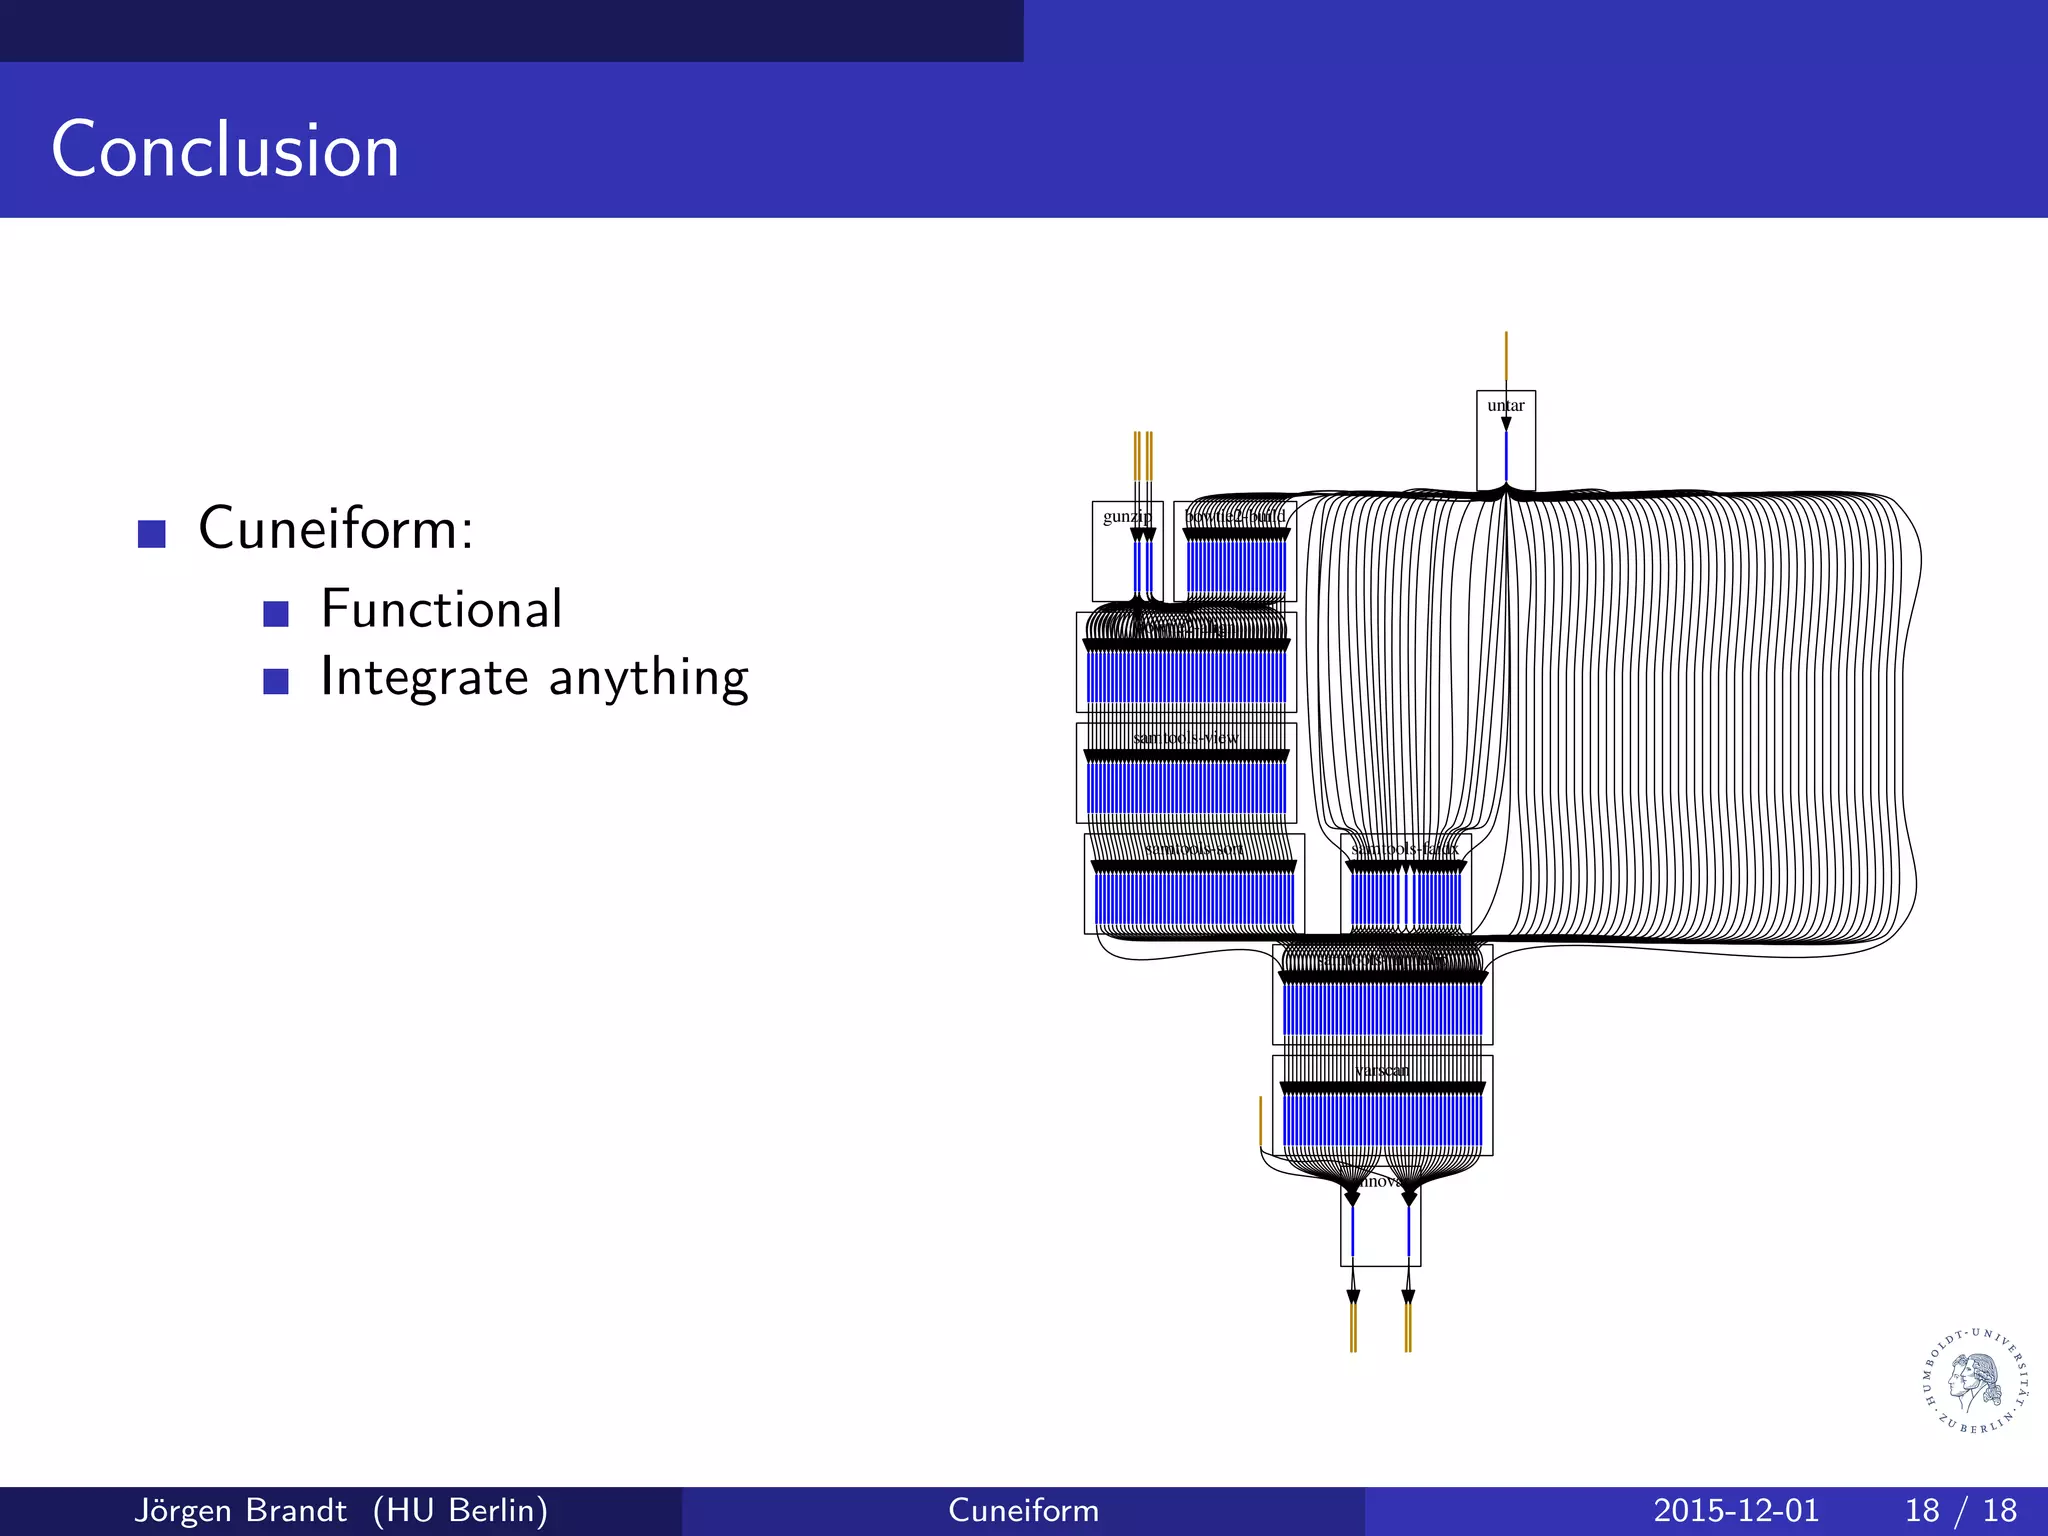
Task: Click the Humboldt University seal logo
Action: tap(1976, 1381)
